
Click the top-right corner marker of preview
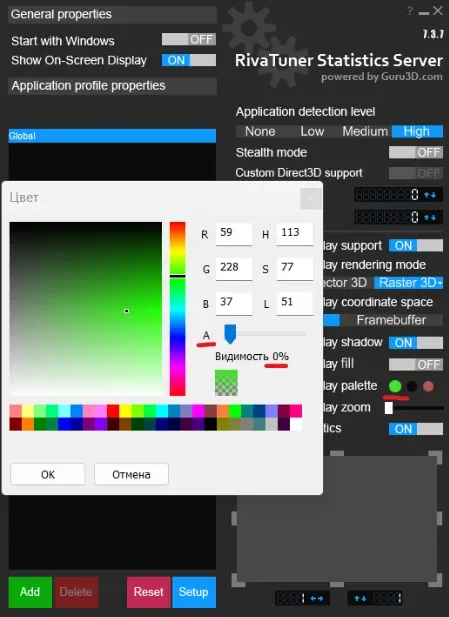[x=435, y=457]
